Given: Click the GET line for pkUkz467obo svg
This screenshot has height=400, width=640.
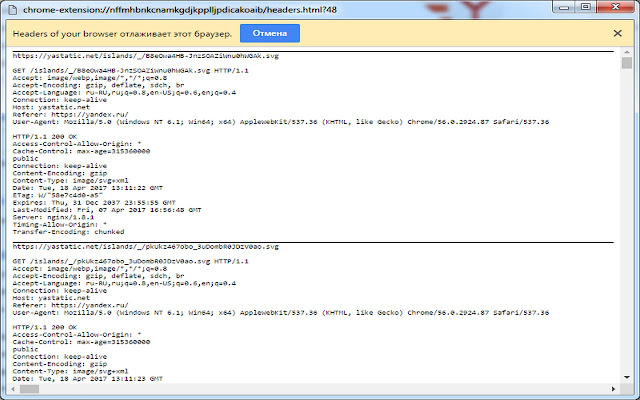Looking at the screenshot, I should click(x=131, y=261).
